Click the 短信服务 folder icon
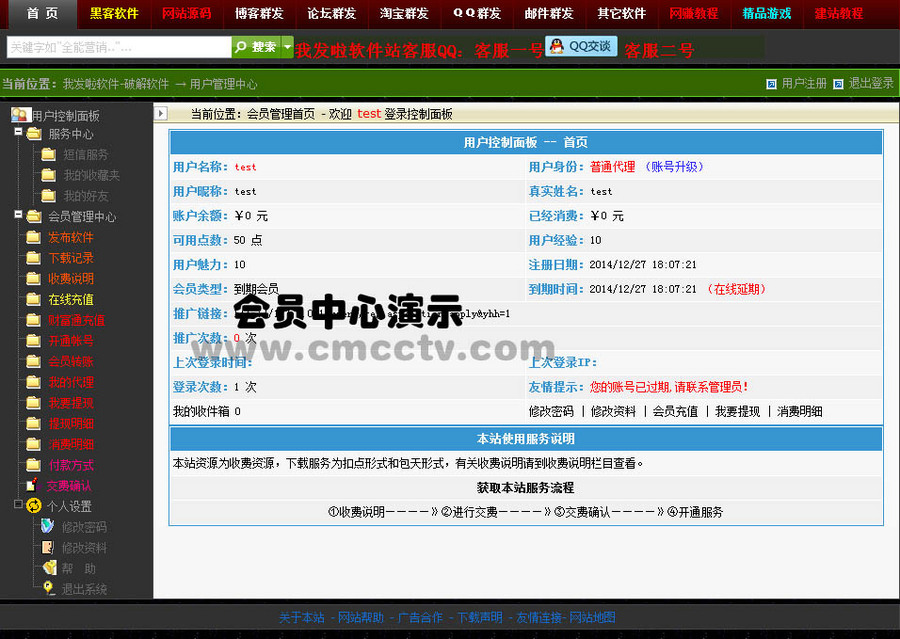Screen dimensions: 900x639 click(49, 154)
